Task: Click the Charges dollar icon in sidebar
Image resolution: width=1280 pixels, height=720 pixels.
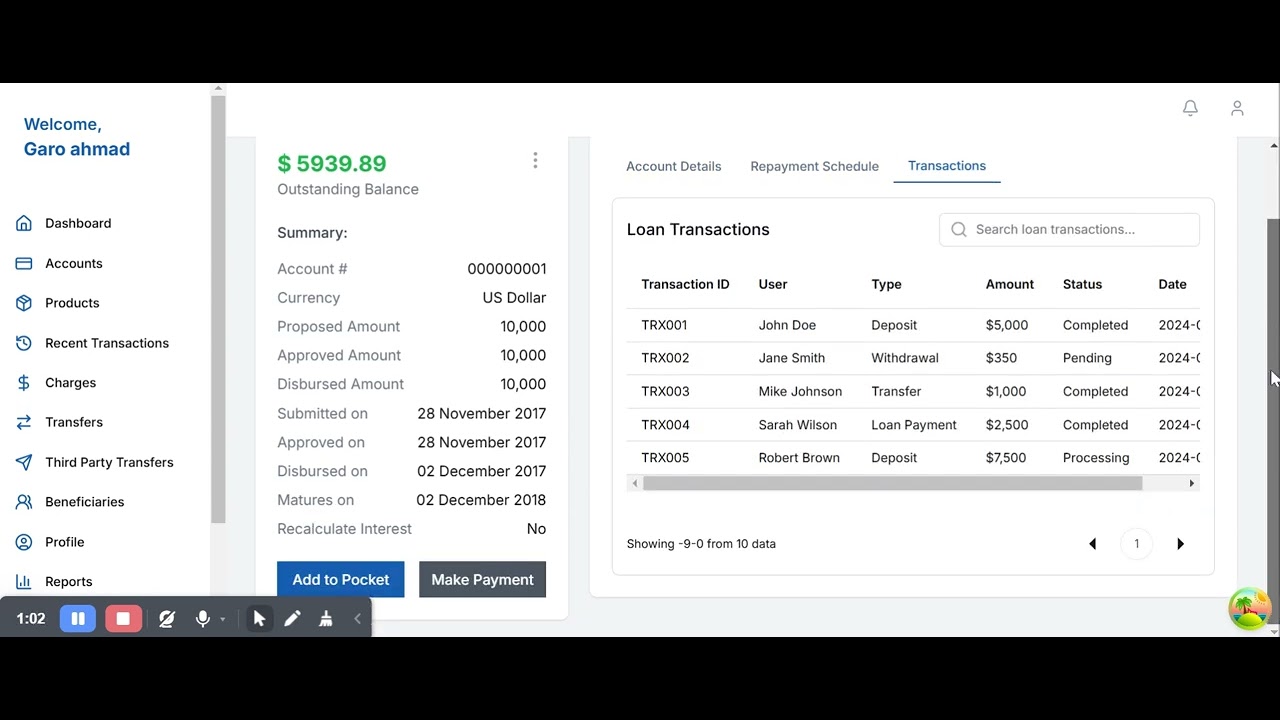Action: [x=24, y=383]
